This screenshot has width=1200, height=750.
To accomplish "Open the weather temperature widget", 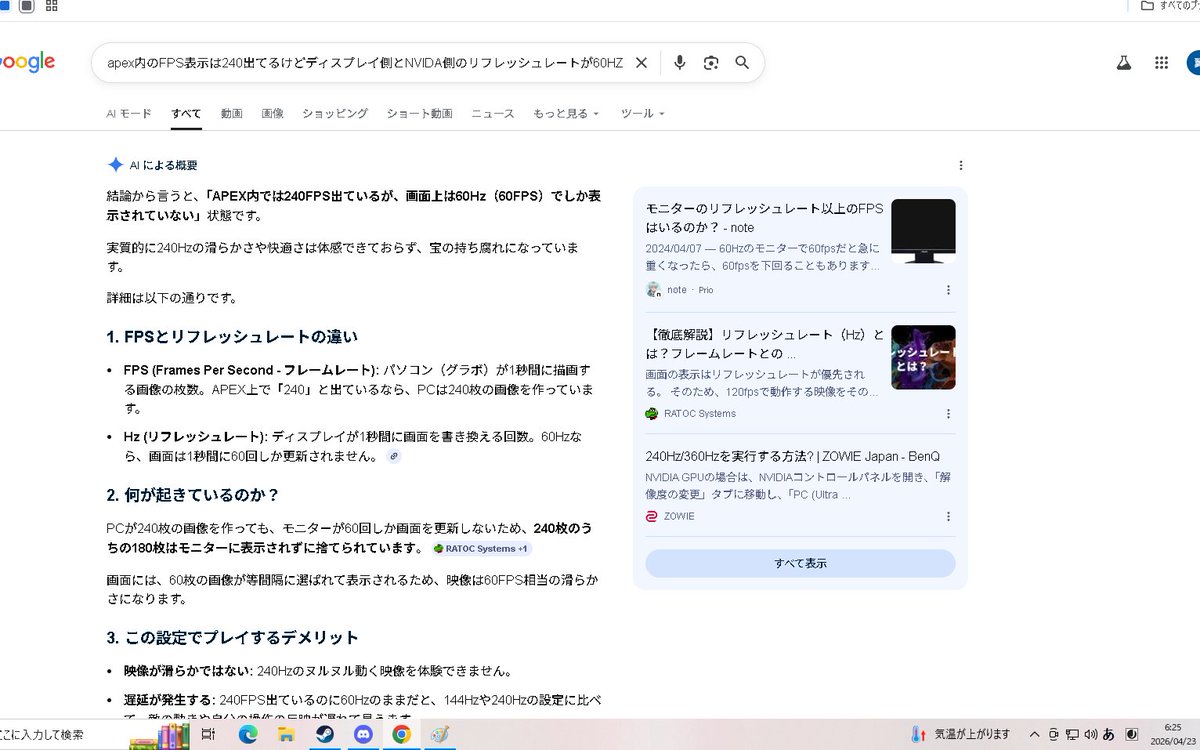I will (x=960, y=734).
